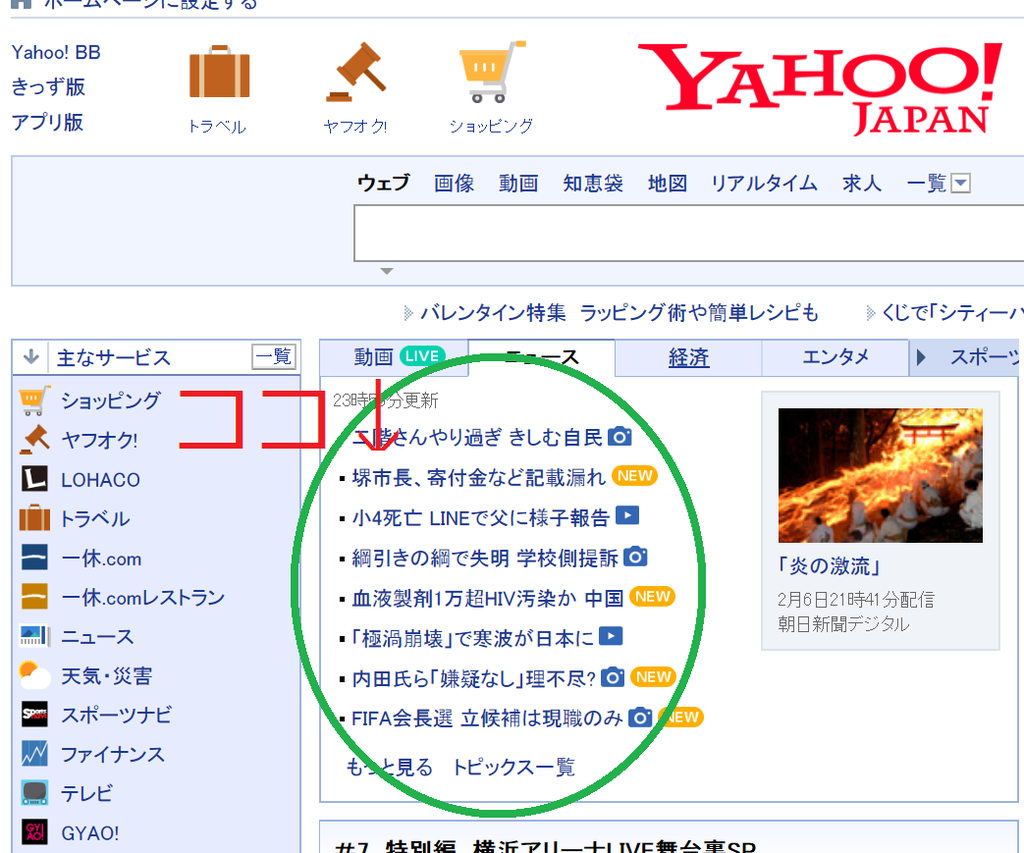This screenshot has width=1024, height=853.
Task: Click video icon beside 小4死亡 headline
Action: click(x=628, y=516)
